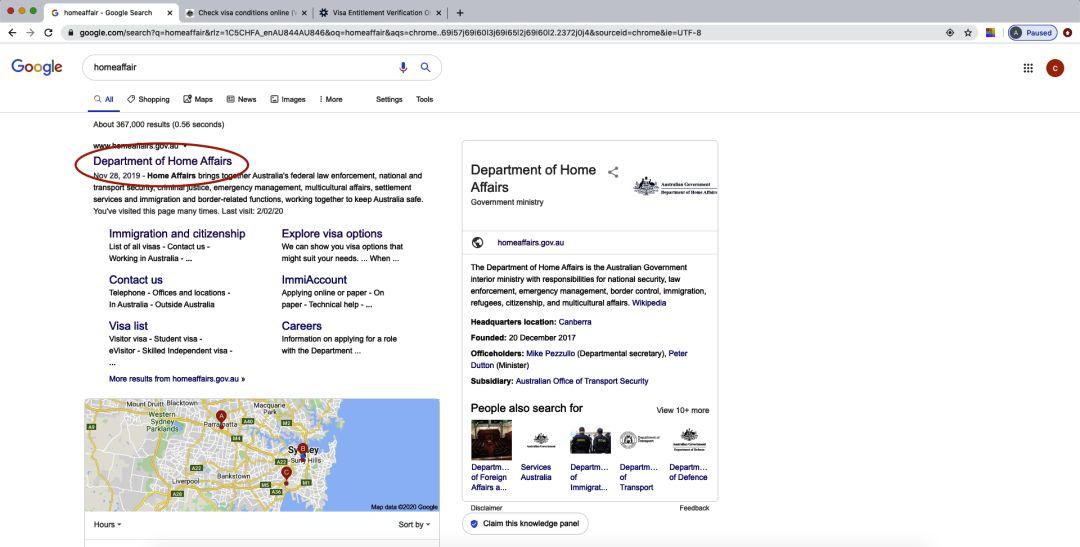Image resolution: width=1080 pixels, height=547 pixels.
Task: Click the Google logo
Action: [x=37, y=67]
